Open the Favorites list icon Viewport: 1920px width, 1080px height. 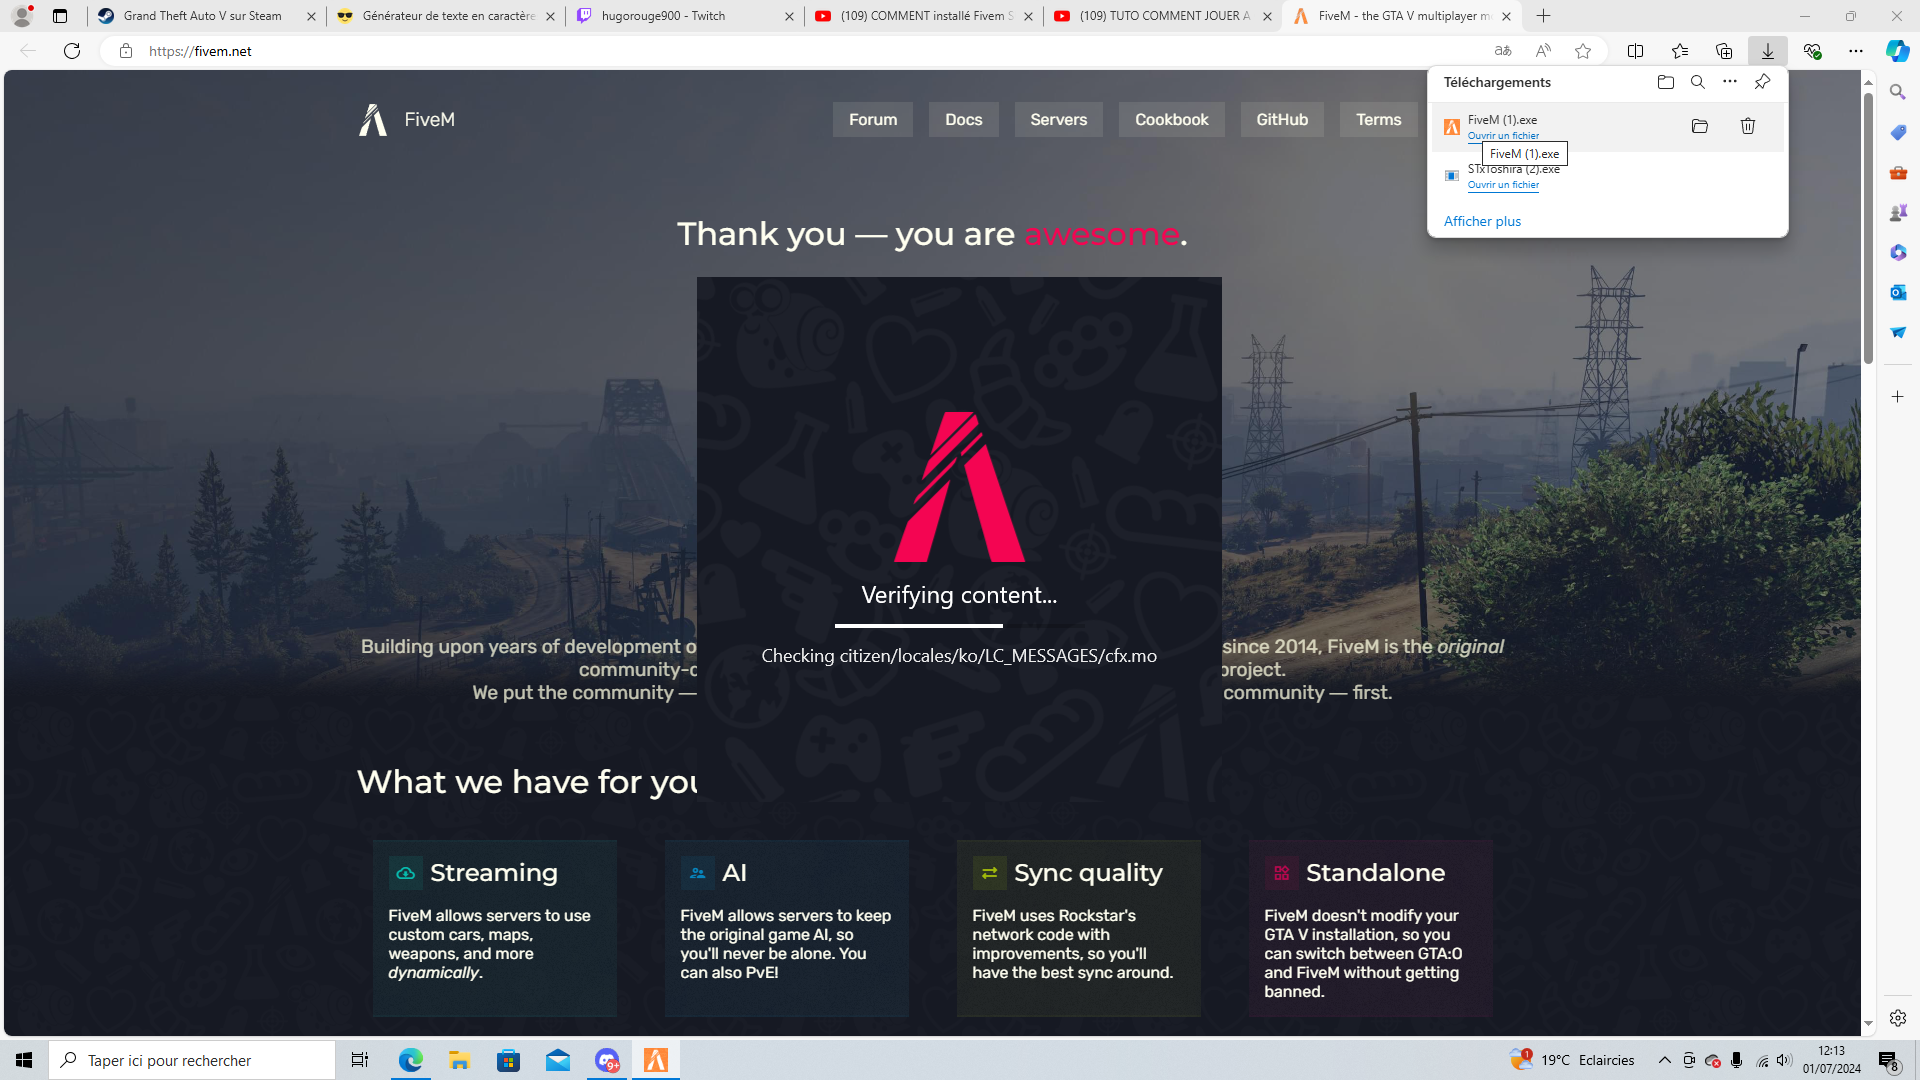click(1679, 51)
